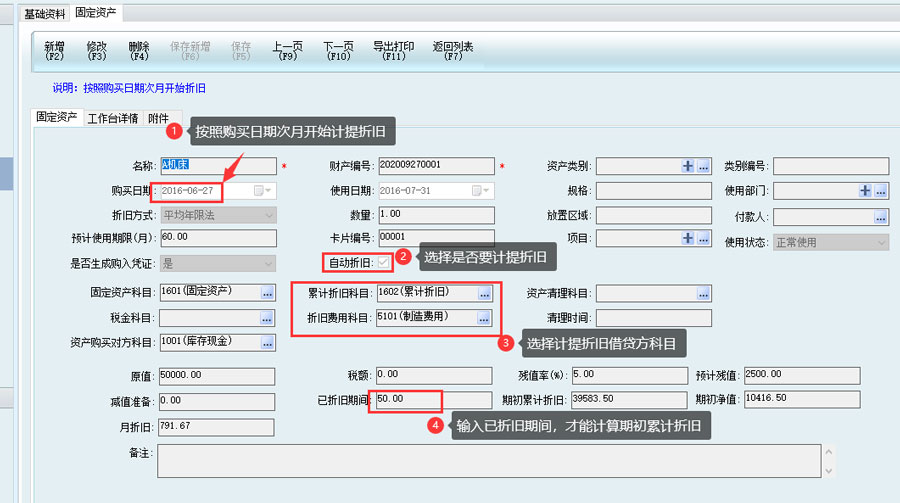Expand the 是否生成购入凭证 dropdown
Image resolution: width=900 pixels, height=503 pixels.
[x=269, y=263]
